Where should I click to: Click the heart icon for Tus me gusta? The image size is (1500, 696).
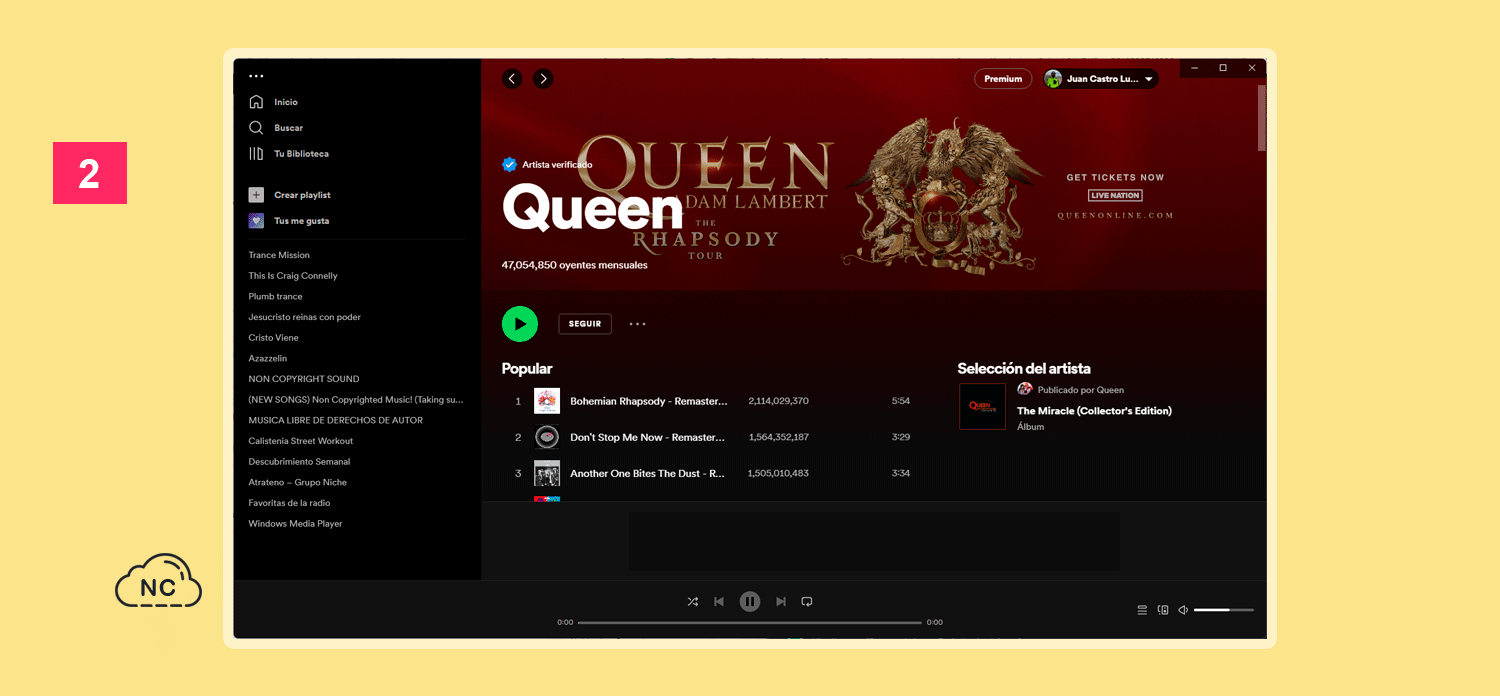coord(256,221)
